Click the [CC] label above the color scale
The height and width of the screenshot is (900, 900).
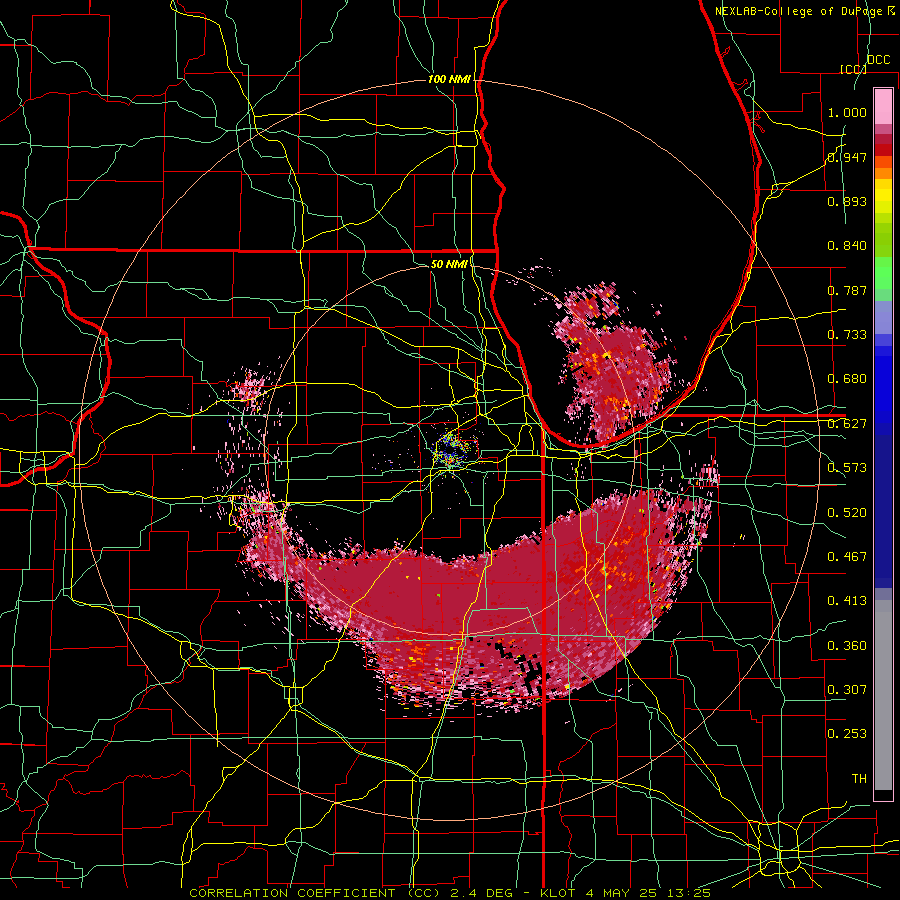click(x=853, y=69)
